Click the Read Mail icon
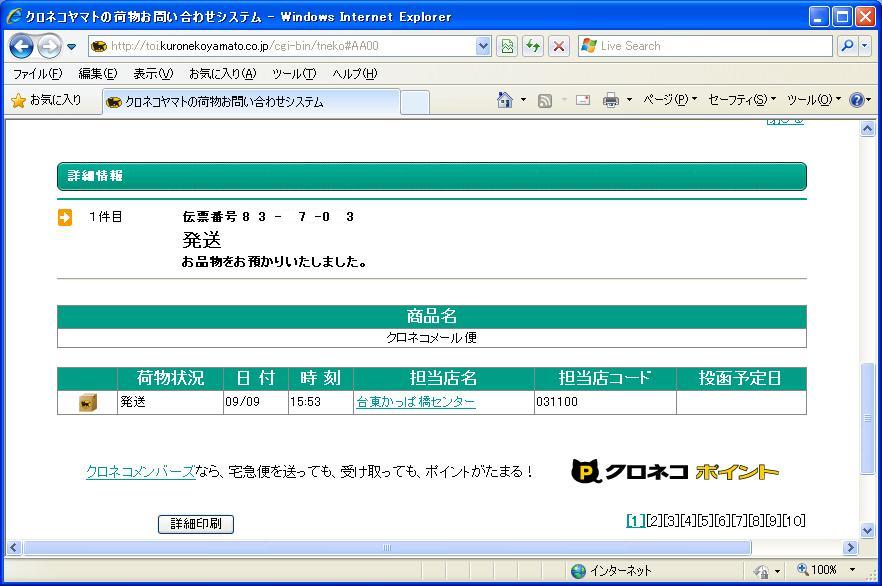 point(583,101)
